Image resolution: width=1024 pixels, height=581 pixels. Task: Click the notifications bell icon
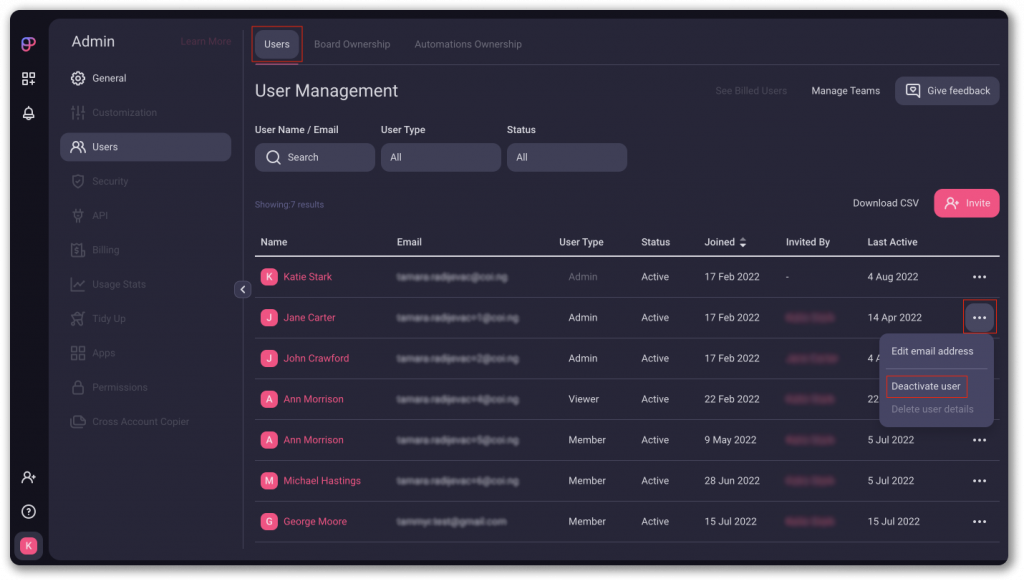point(29,113)
